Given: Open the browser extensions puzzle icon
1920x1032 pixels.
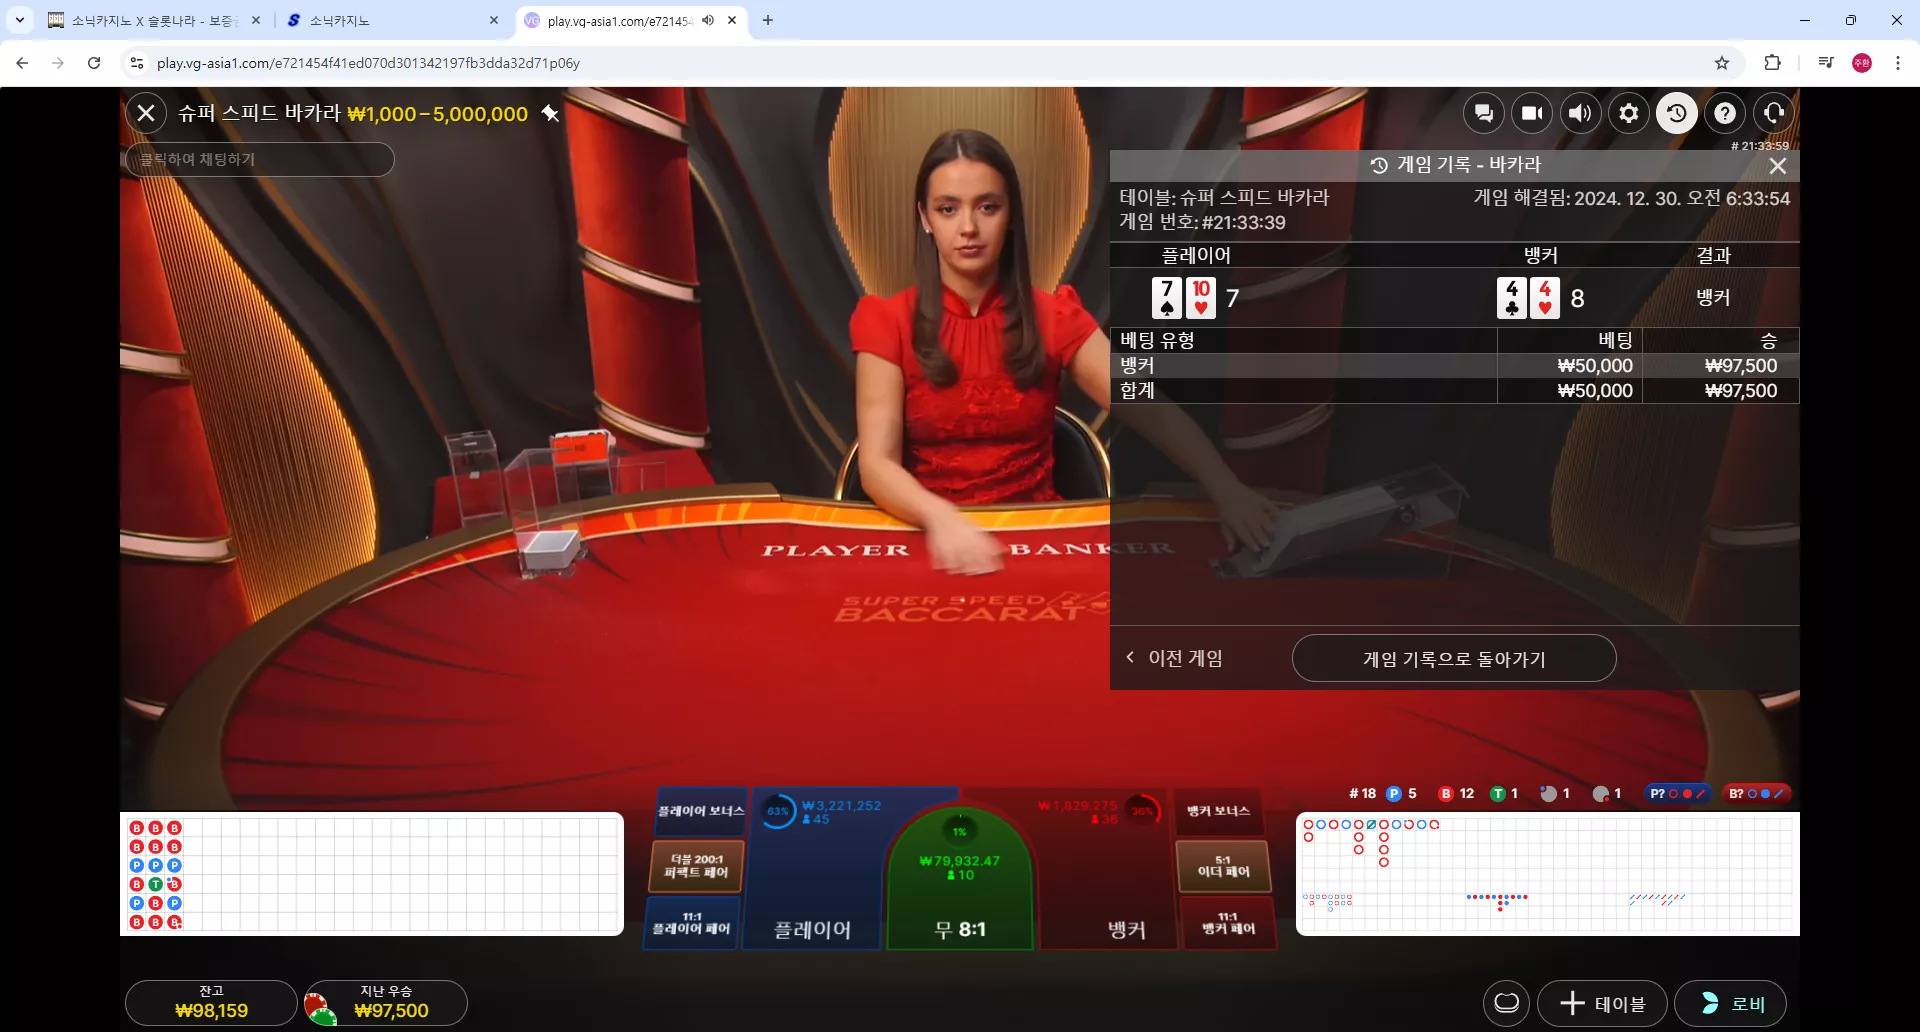Looking at the screenshot, I should pos(1772,63).
